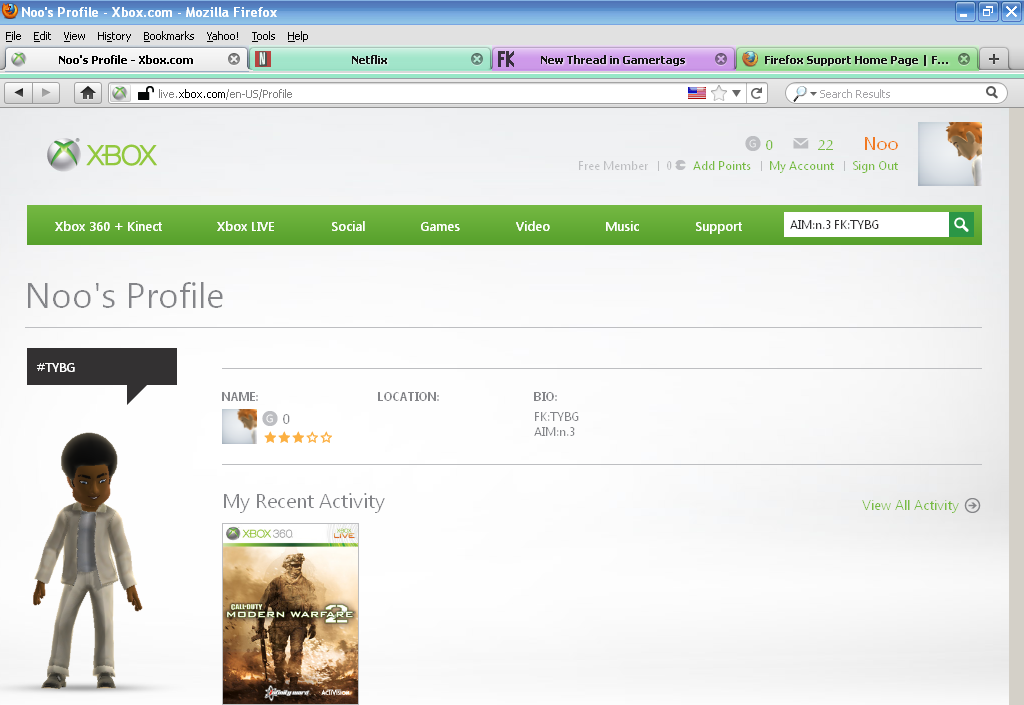Image resolution: width=1024 pixels, height=705 pixels.
Task: Click the browser Forward arrow button
Action: pos(46,93)
